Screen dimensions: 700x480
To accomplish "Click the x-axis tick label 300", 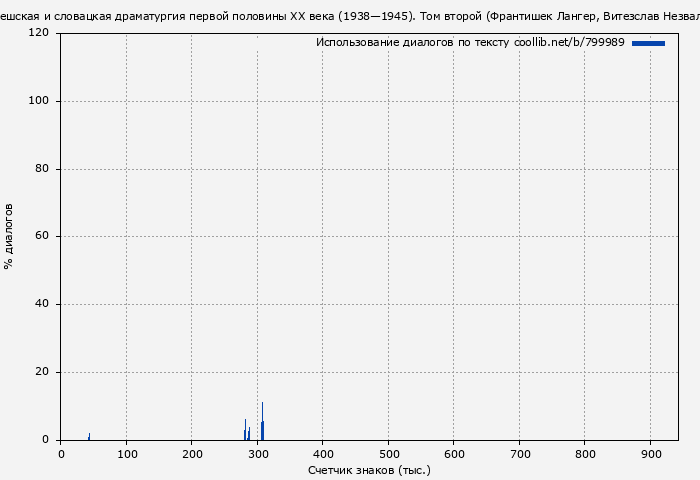I will [257, 454].
